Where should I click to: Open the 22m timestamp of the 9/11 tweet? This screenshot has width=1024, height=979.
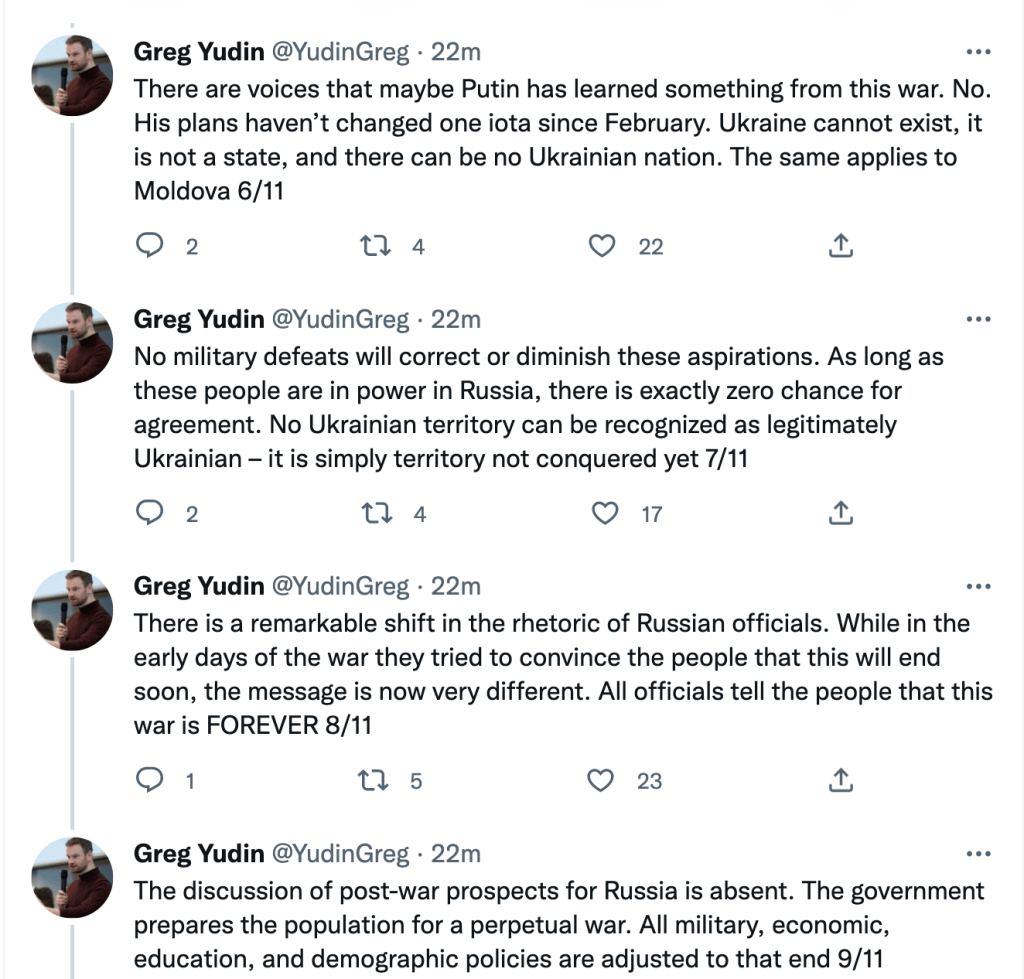[456, 854]
